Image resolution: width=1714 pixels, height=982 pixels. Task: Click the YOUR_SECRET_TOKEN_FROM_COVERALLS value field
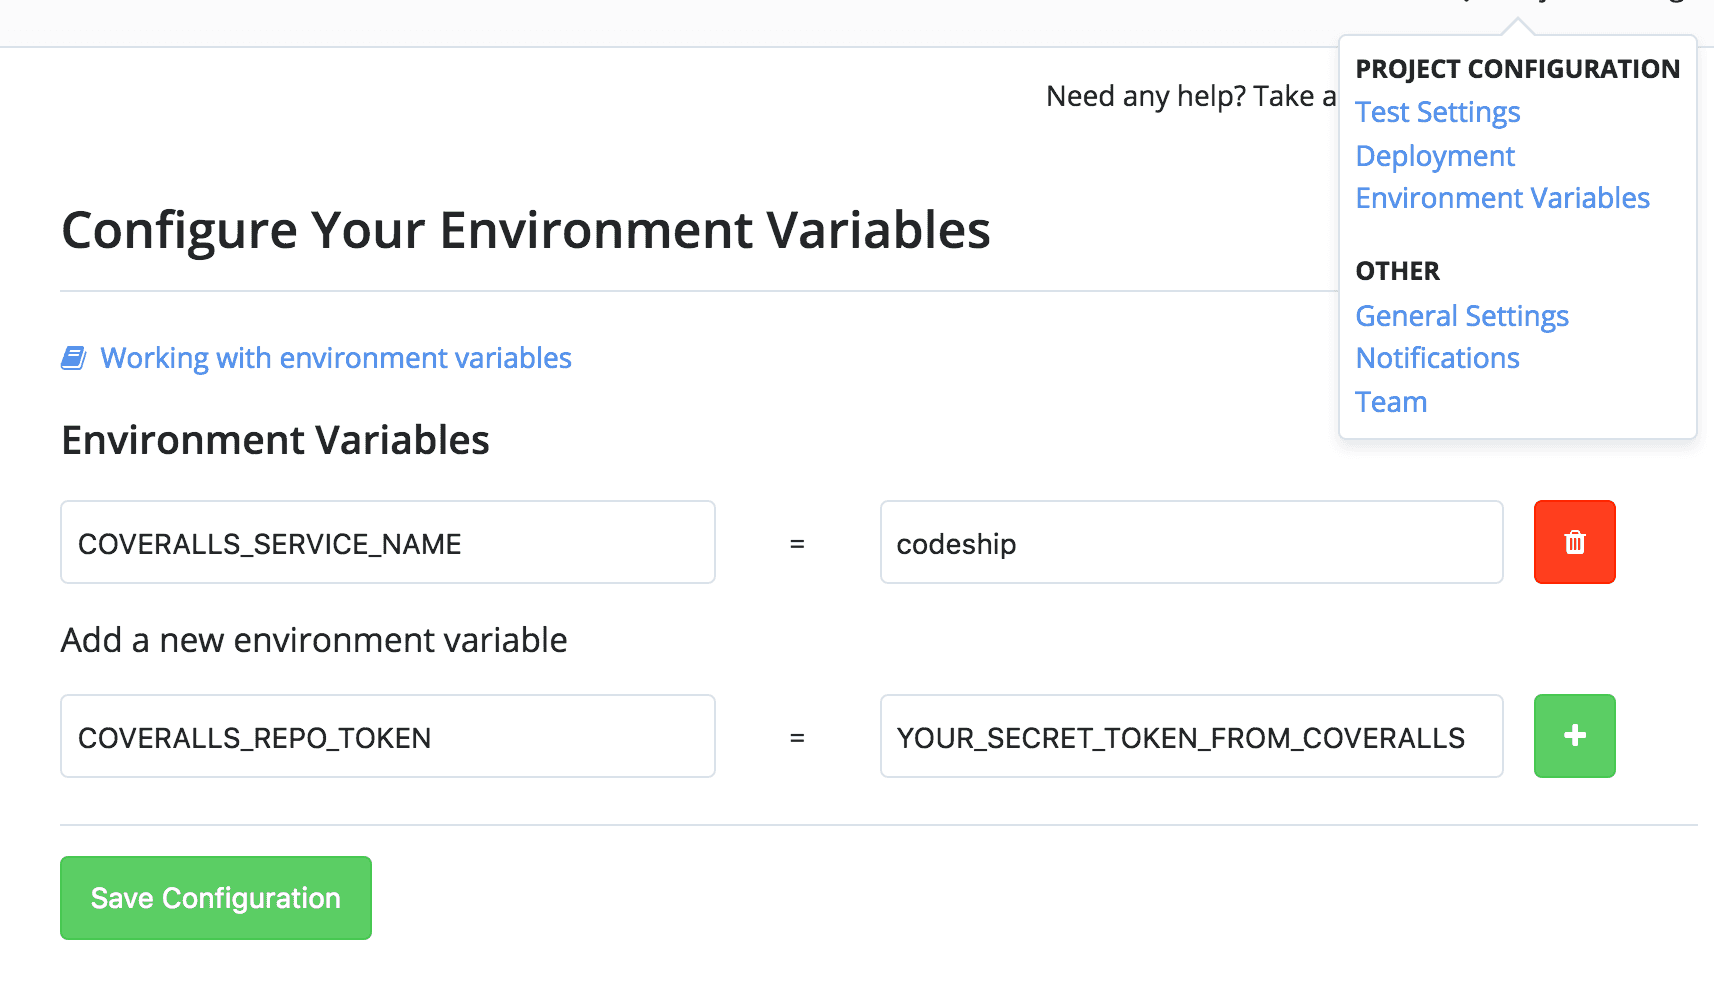click(1190, 736)
